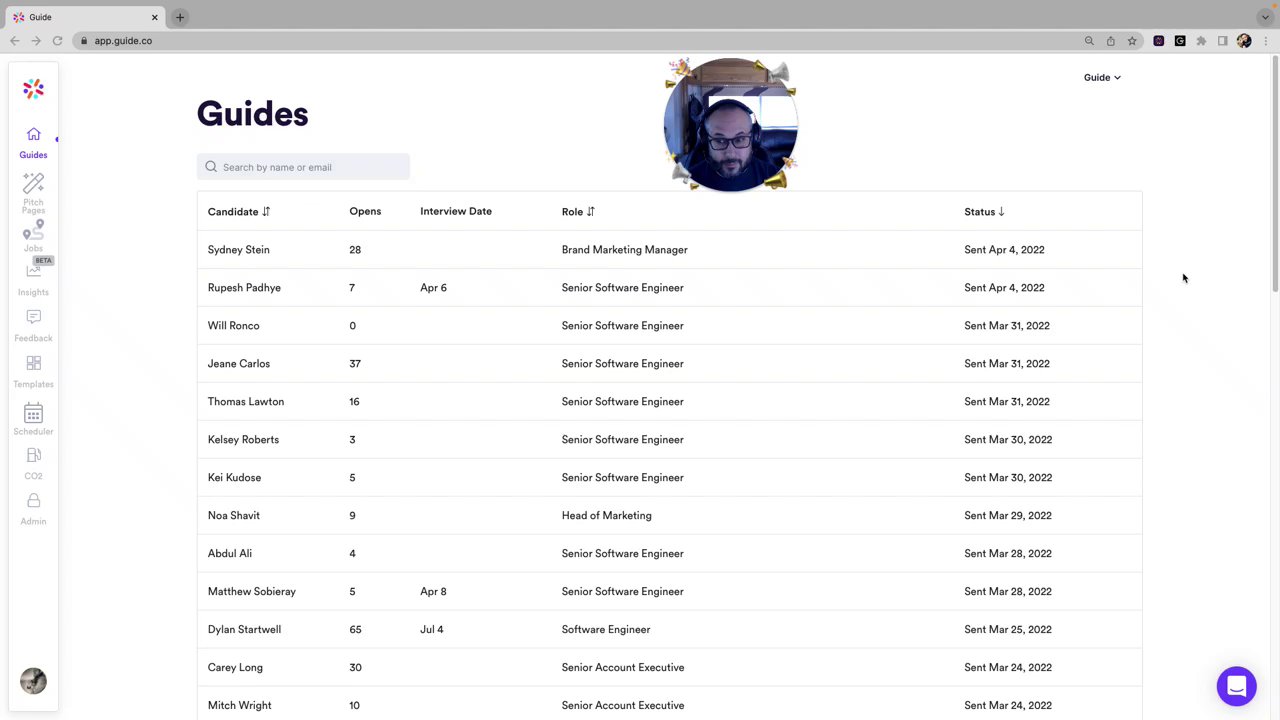Click Head of Marketing role
Screen dimensions: 1280x720
tap(607, 516)
